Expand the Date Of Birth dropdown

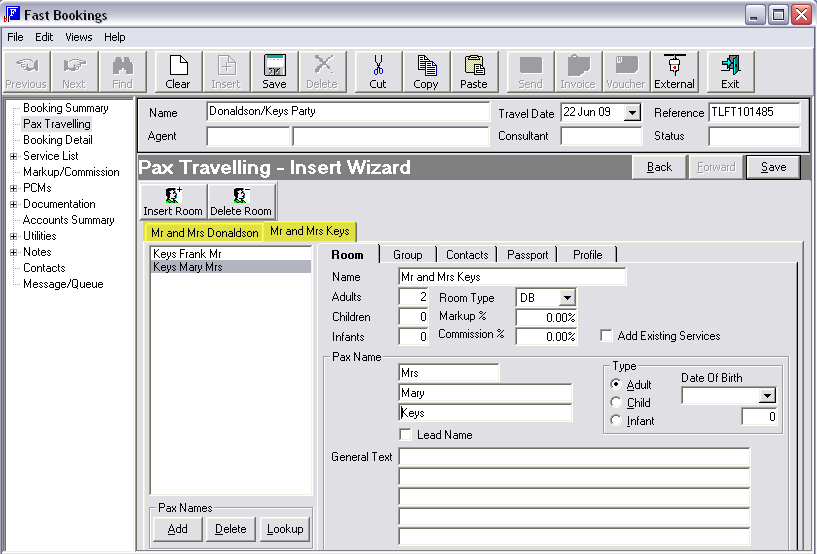(x=767, y=396)
